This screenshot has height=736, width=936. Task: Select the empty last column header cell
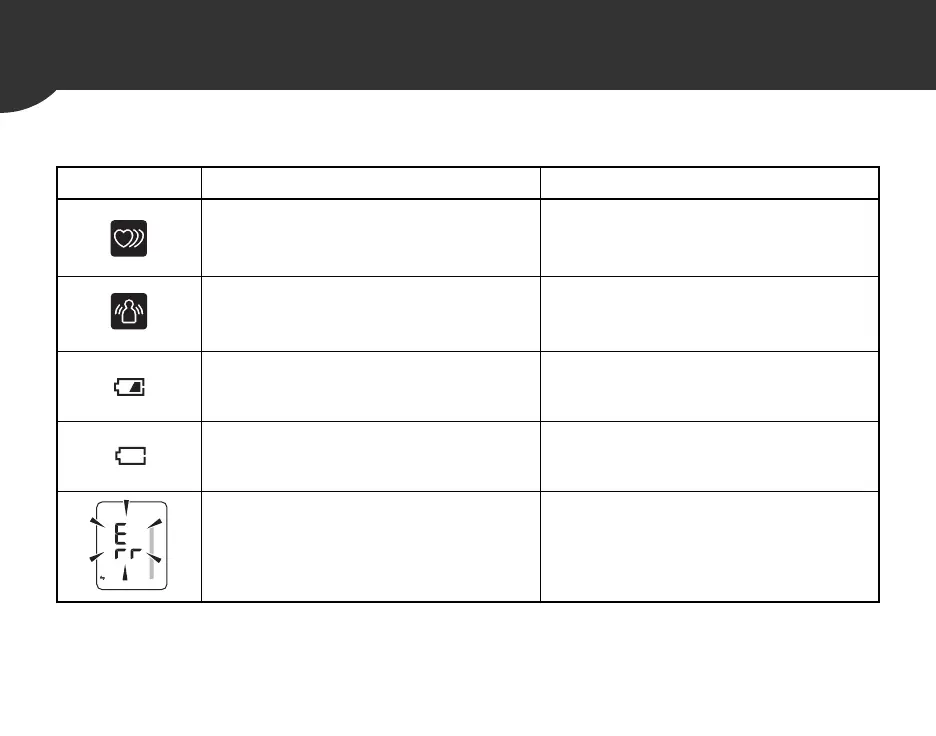(x=710, y=183)
